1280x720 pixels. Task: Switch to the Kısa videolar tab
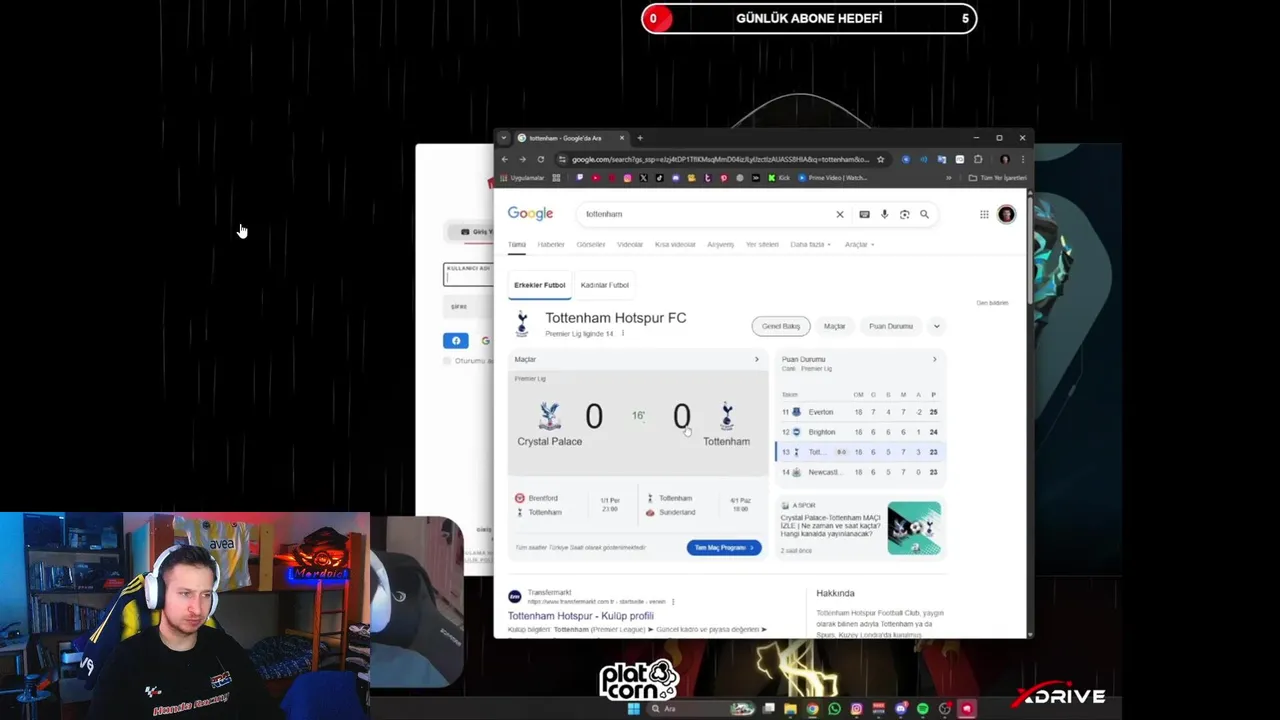click(675, 244)
